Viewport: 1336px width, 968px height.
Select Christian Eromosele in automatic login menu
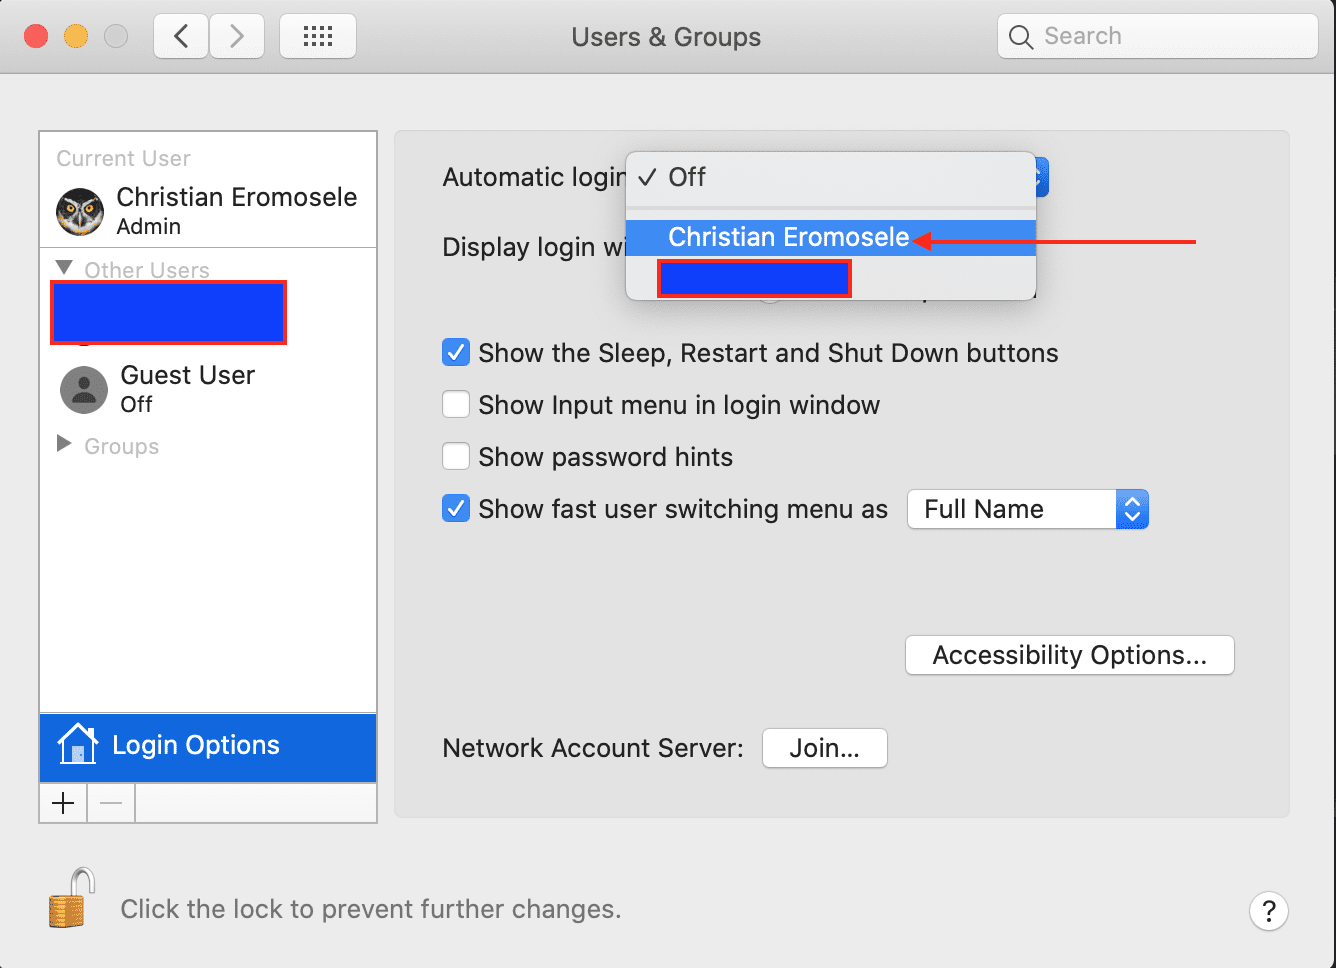788,237
